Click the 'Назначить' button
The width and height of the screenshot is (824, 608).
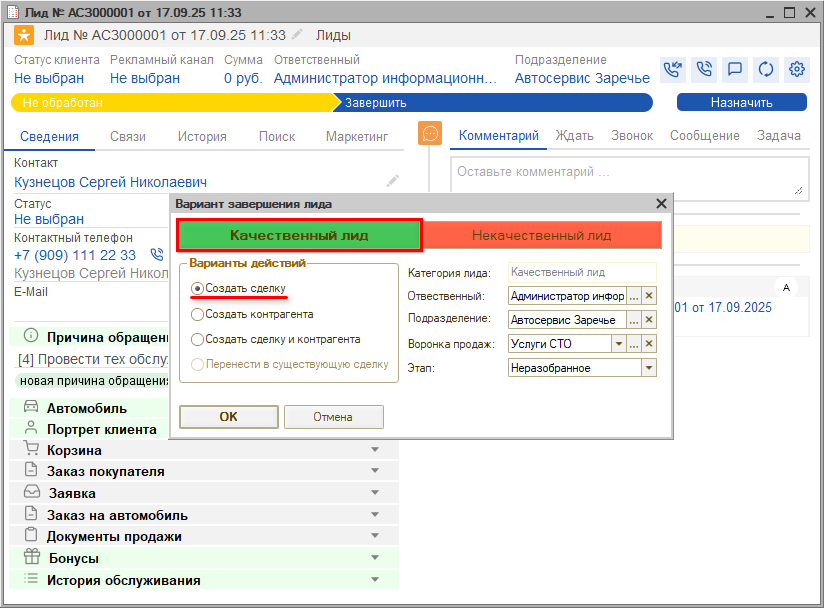click(x=741, y=102)
